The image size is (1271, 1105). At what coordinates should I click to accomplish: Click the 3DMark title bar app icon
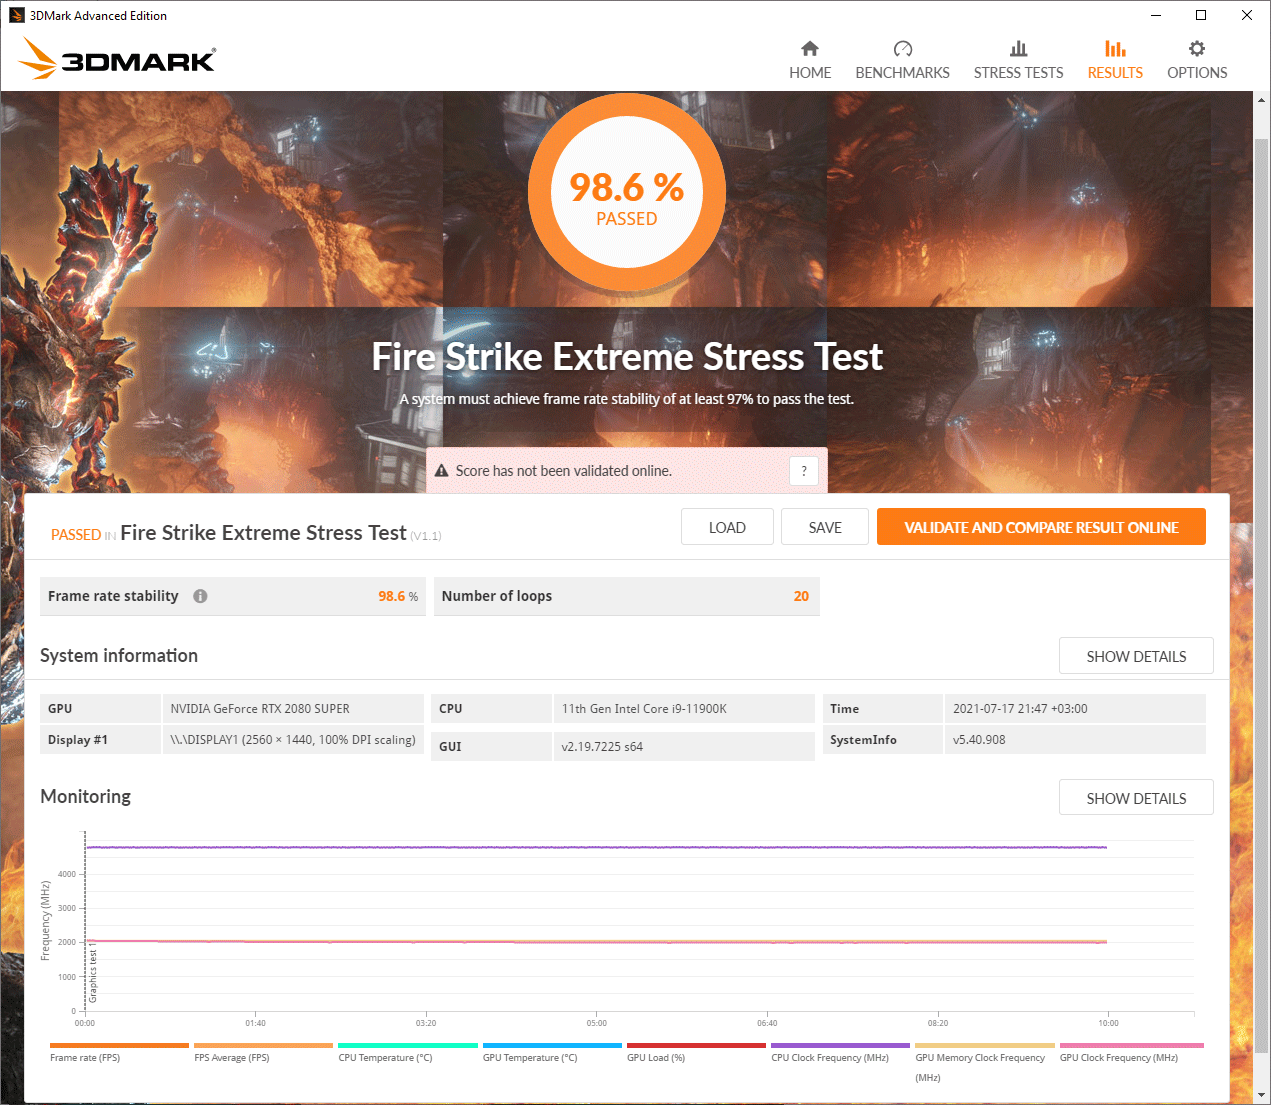(x=16, y=15)
